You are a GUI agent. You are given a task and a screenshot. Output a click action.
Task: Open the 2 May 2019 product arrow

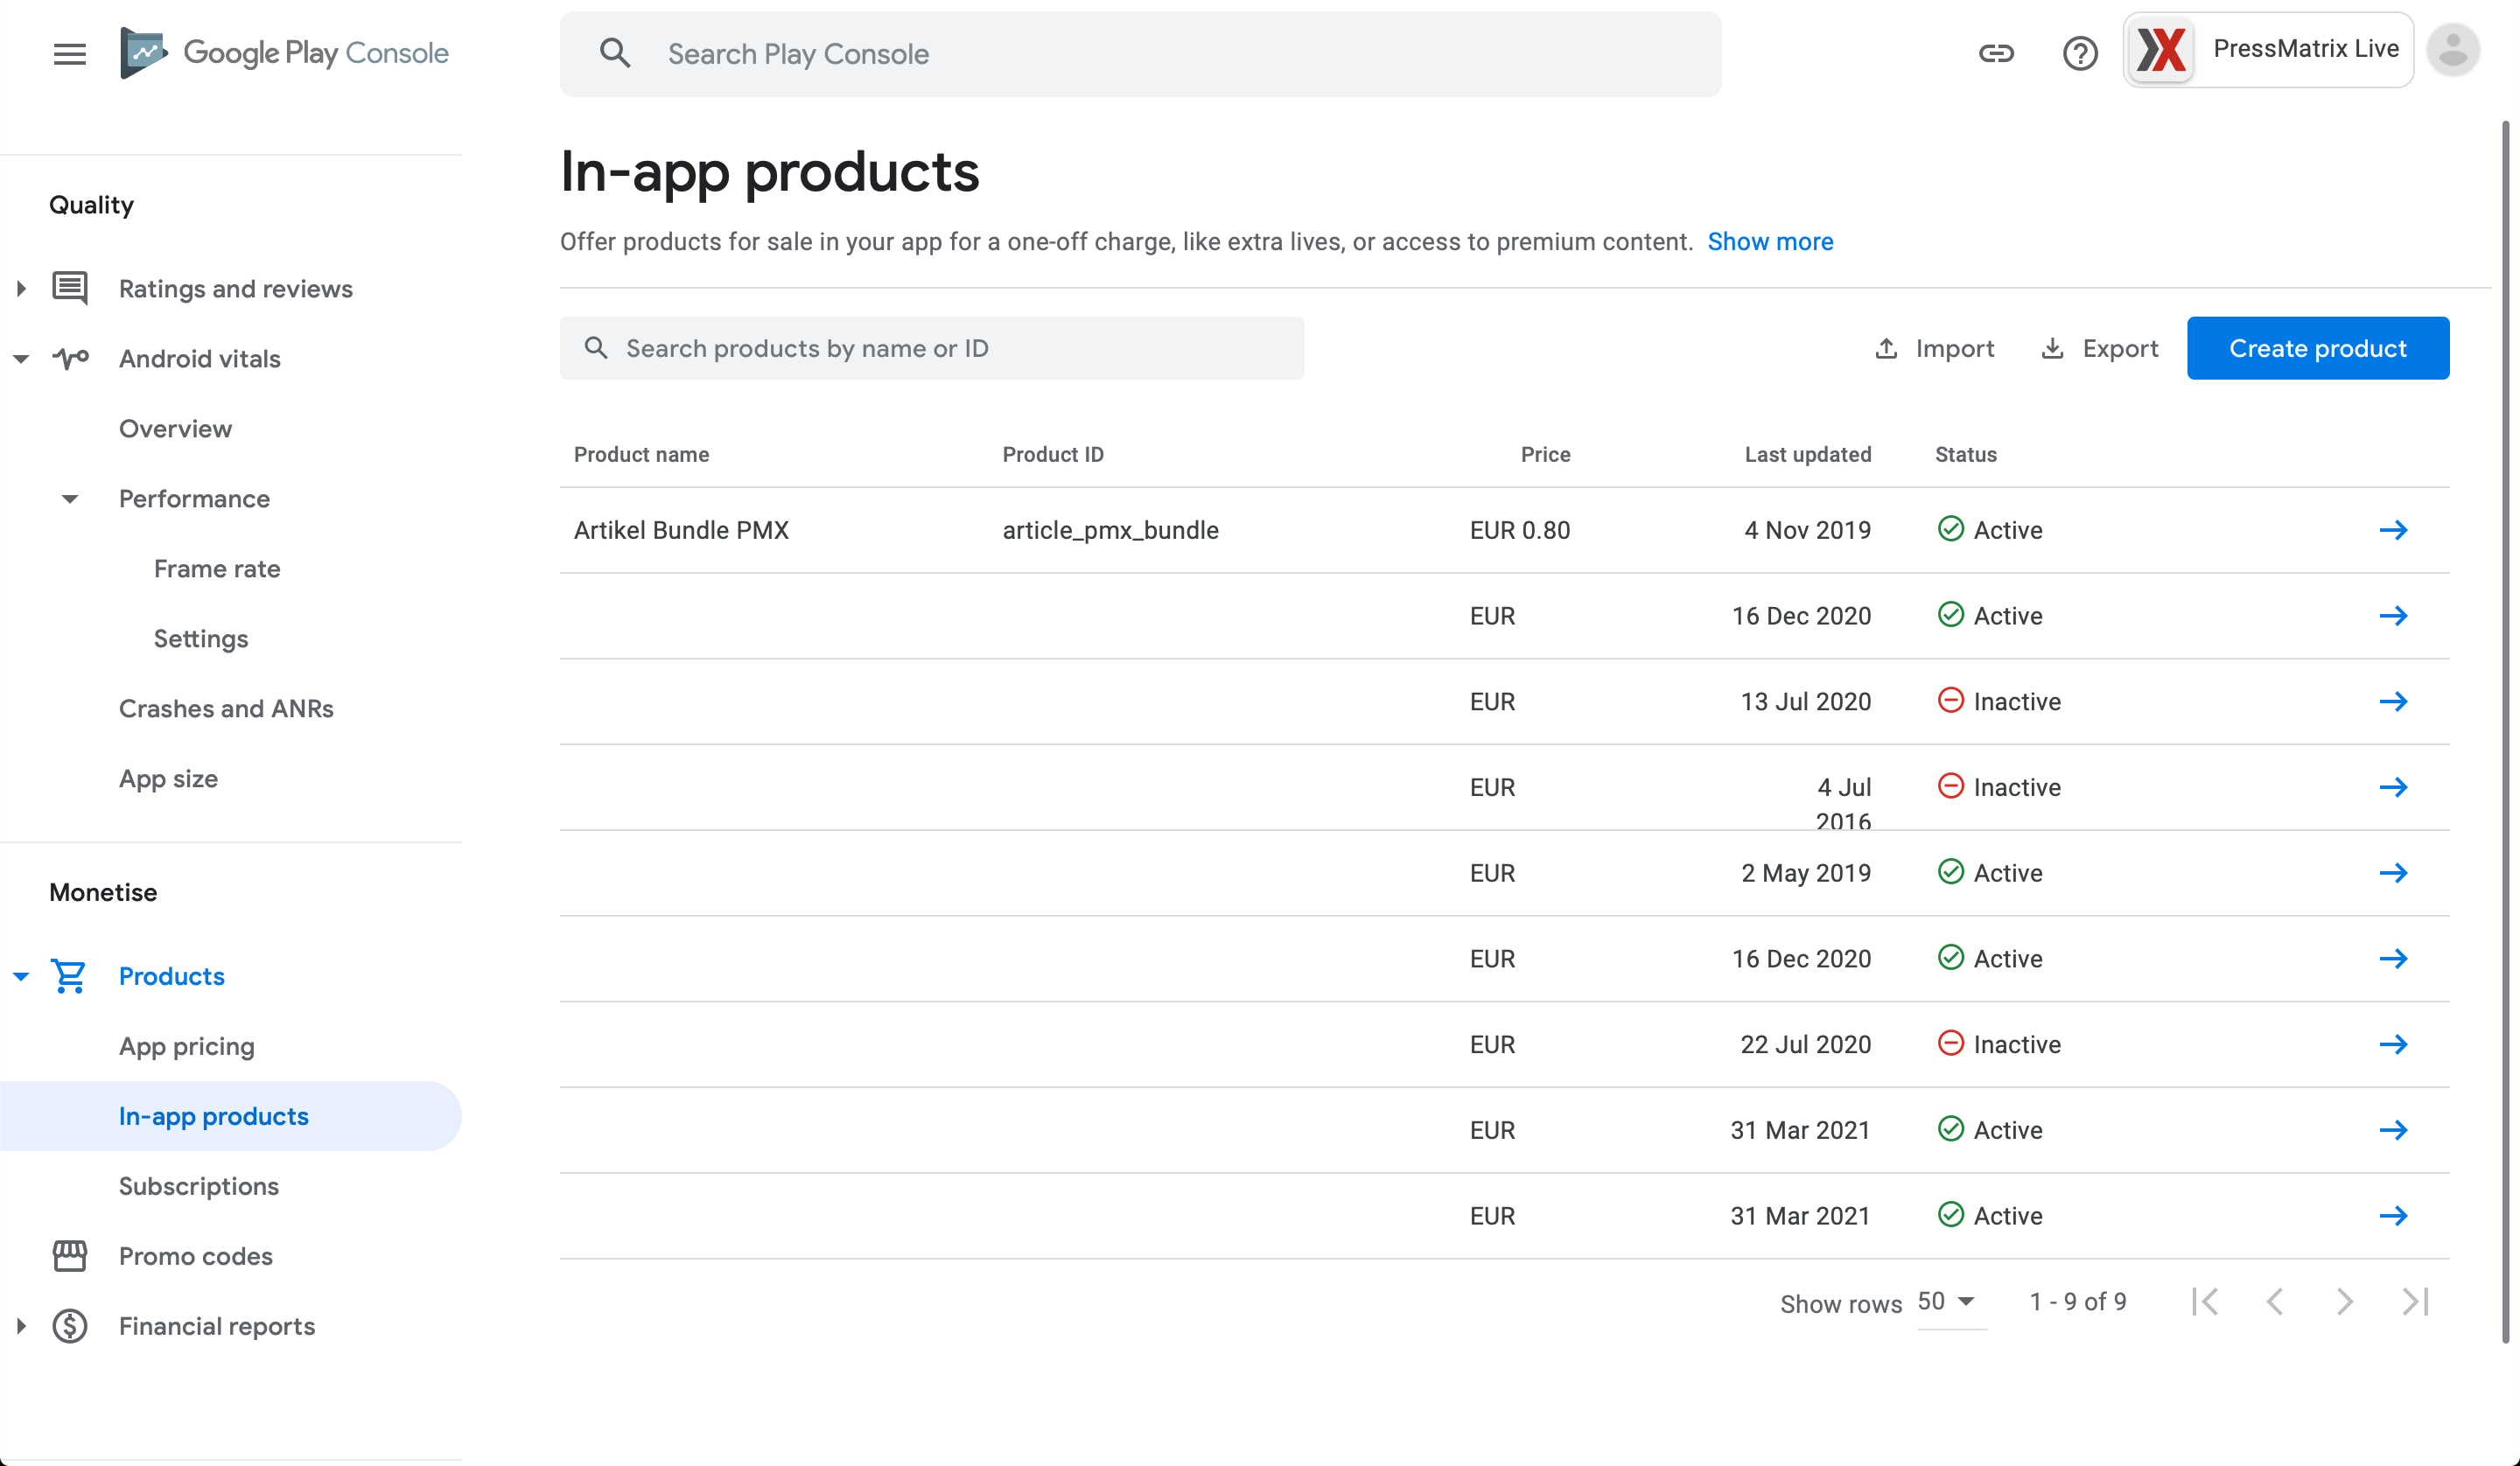(2393, 873)
